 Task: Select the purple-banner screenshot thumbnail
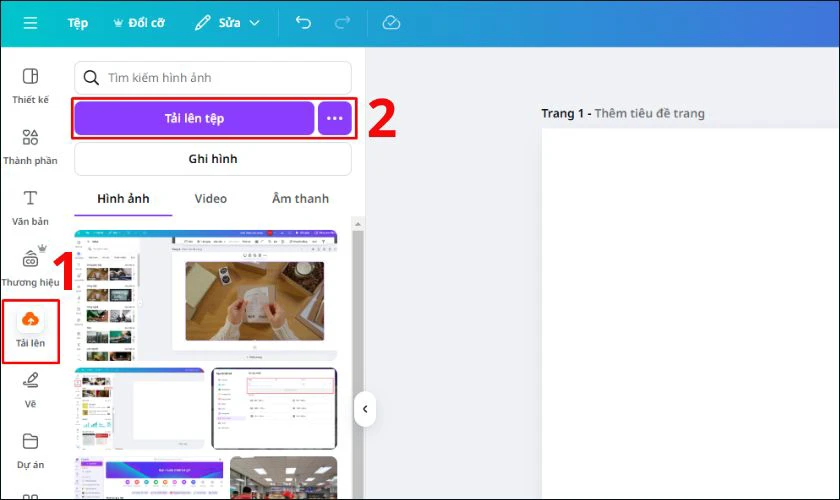click(x=149, y=478)
